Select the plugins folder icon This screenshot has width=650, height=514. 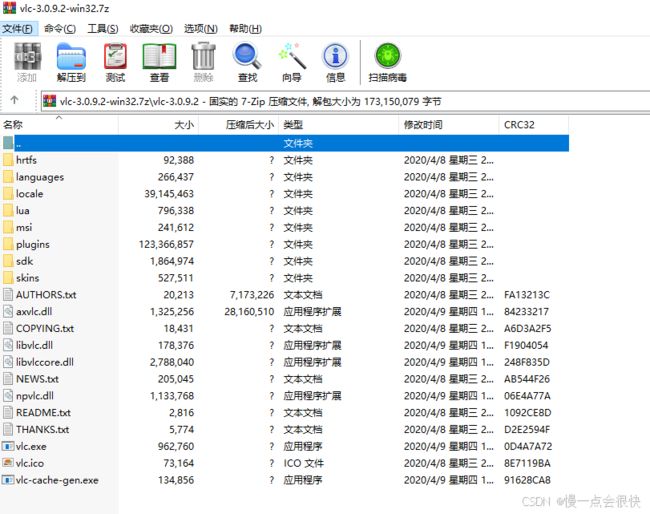click(x=8, y=244)
